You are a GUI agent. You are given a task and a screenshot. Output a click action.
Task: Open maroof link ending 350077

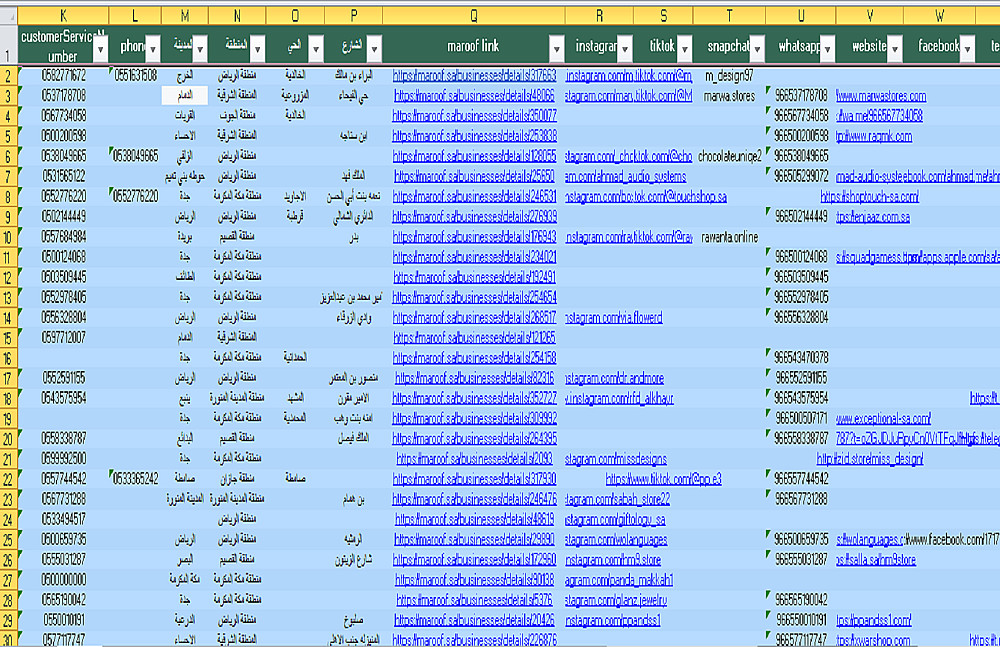474,115
